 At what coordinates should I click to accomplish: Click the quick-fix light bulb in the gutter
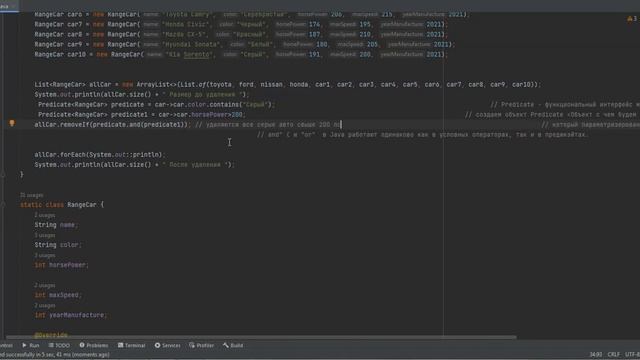click(x=12, y=123)
